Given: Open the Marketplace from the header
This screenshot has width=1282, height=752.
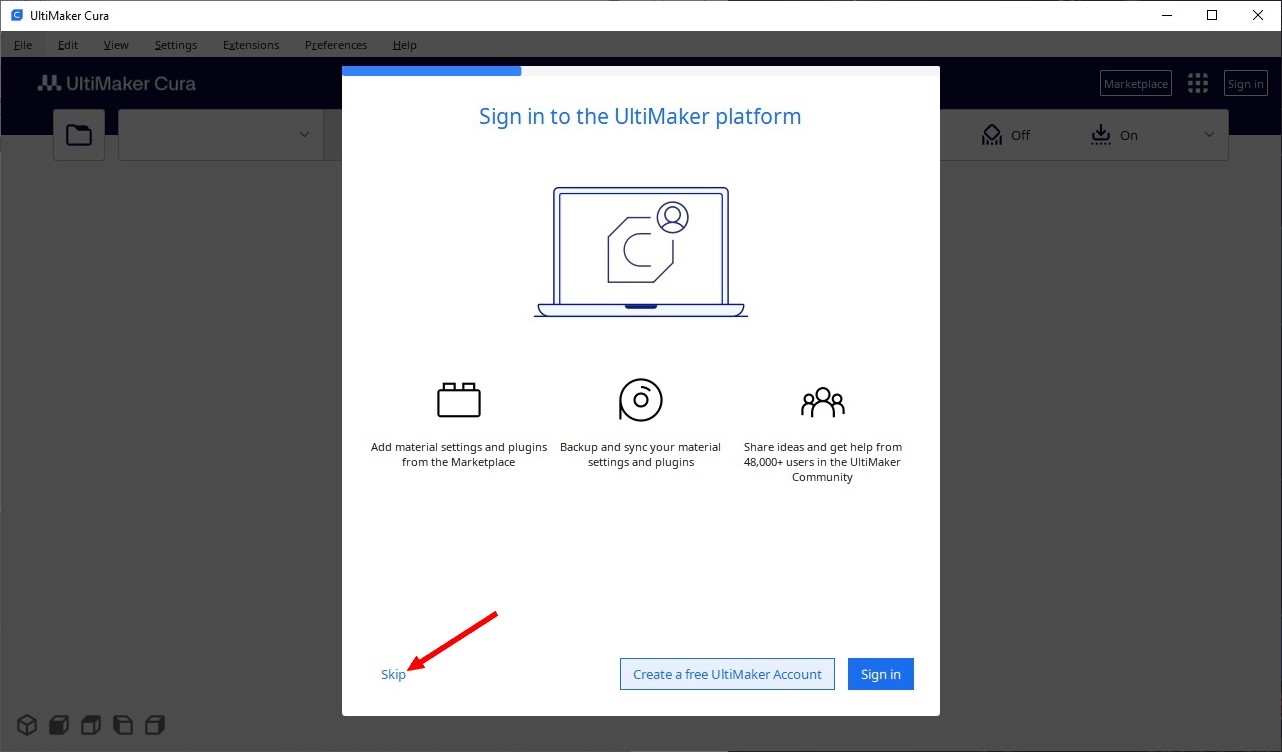Looking at the screenshot, I should [1135, 84].
